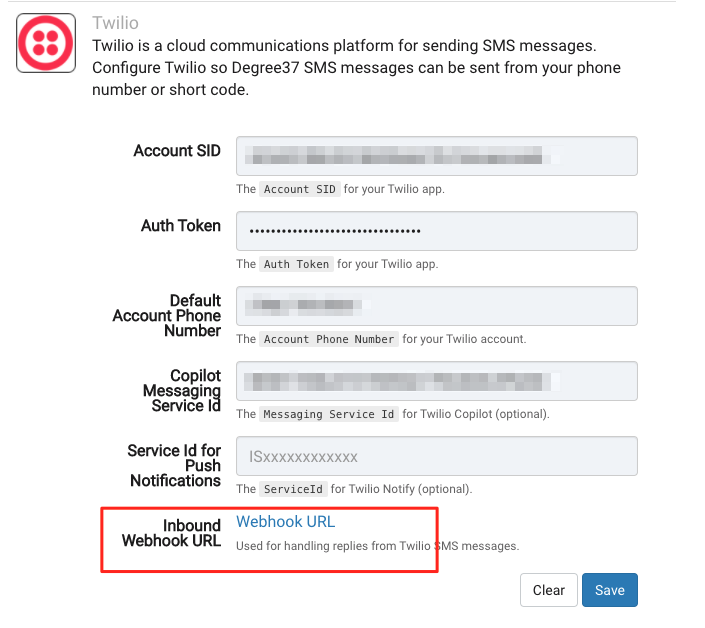Click the Default Account Phone Number field
The width and height of the screenshot is (705, 628).
(x=437, y=306)
